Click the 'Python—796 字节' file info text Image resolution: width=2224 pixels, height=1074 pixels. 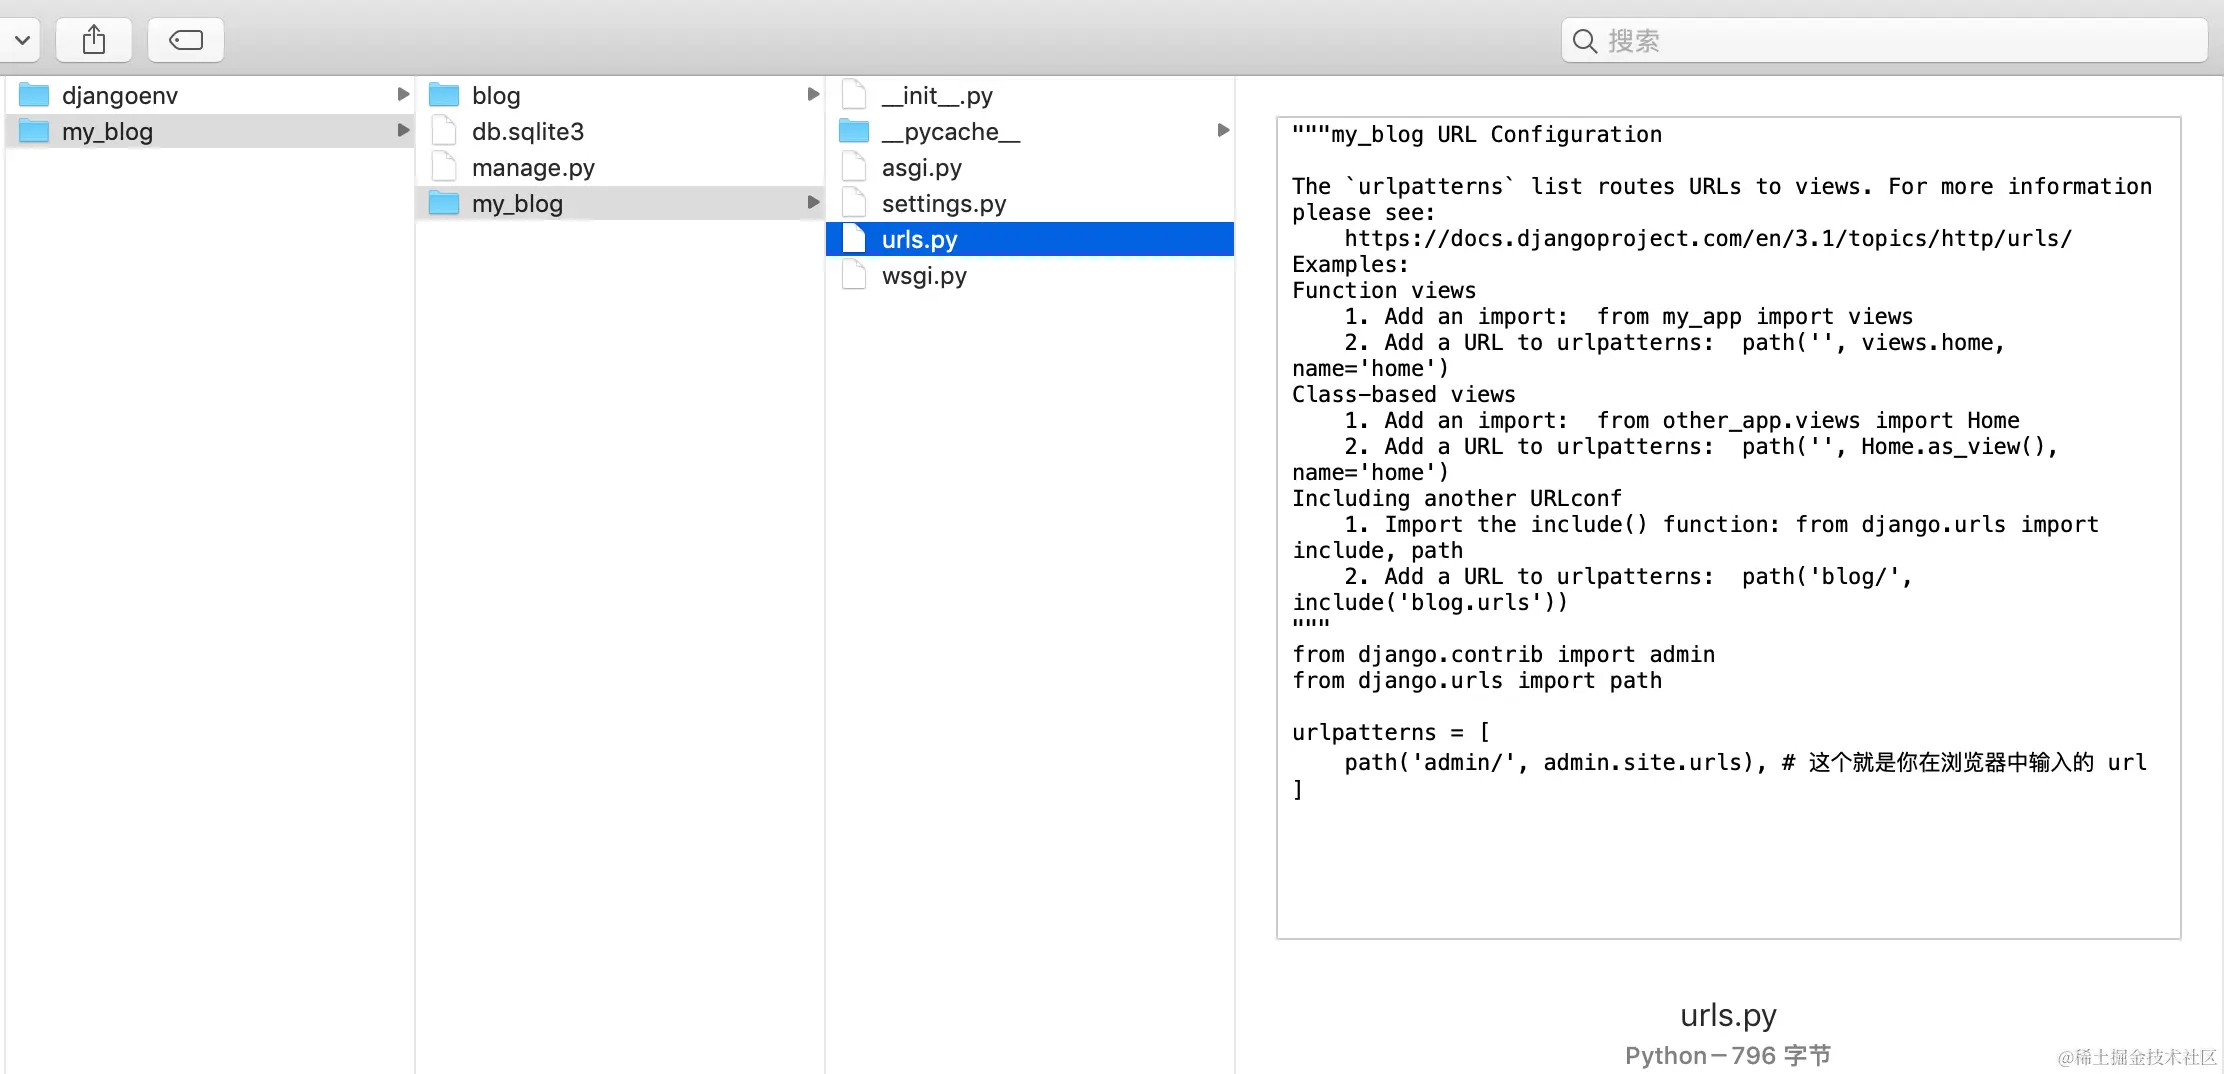(x=1728, y=1056)
